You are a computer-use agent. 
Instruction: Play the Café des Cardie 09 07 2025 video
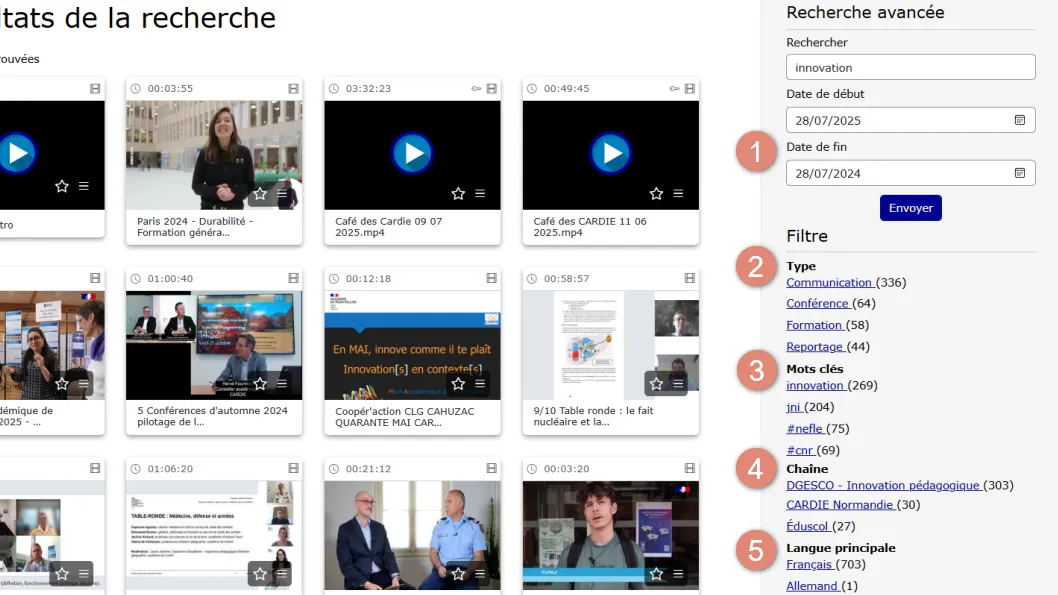click(412, 154)
